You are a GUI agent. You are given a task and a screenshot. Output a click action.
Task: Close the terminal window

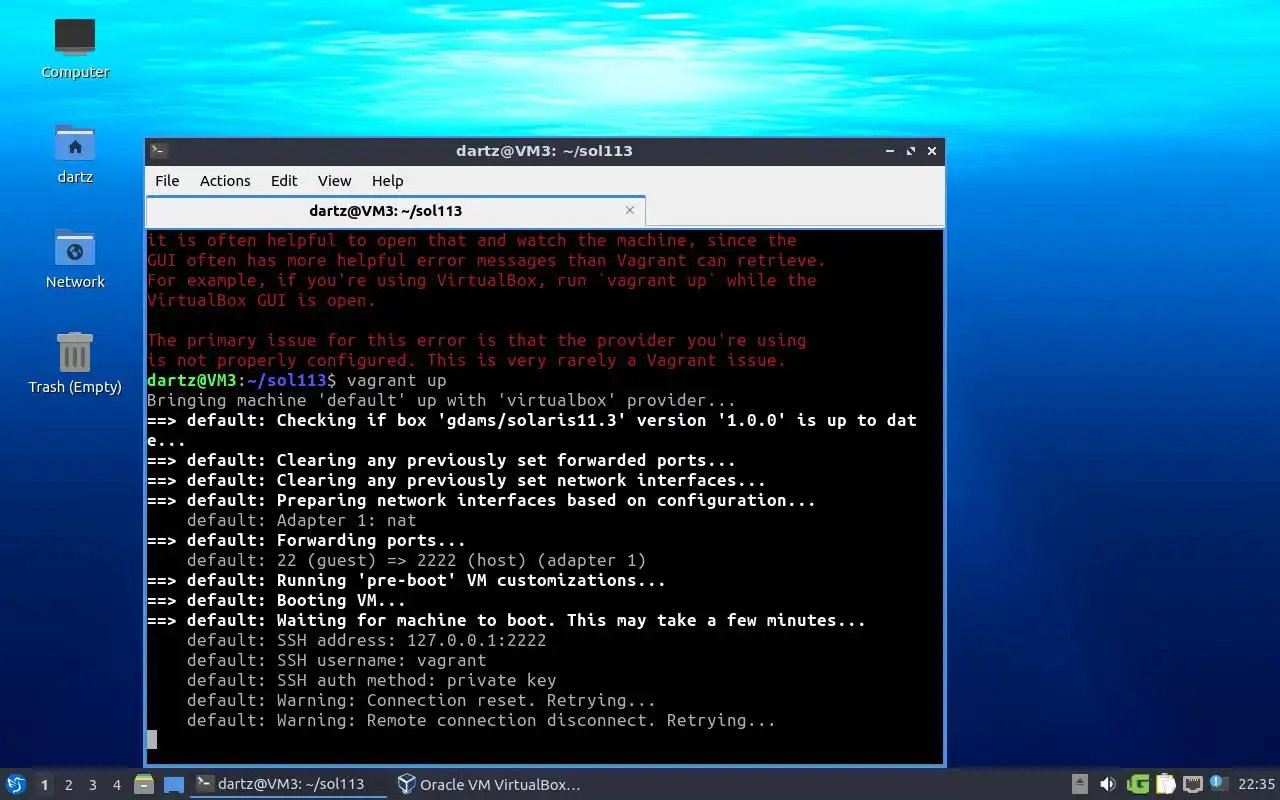[x=932, y=151]
